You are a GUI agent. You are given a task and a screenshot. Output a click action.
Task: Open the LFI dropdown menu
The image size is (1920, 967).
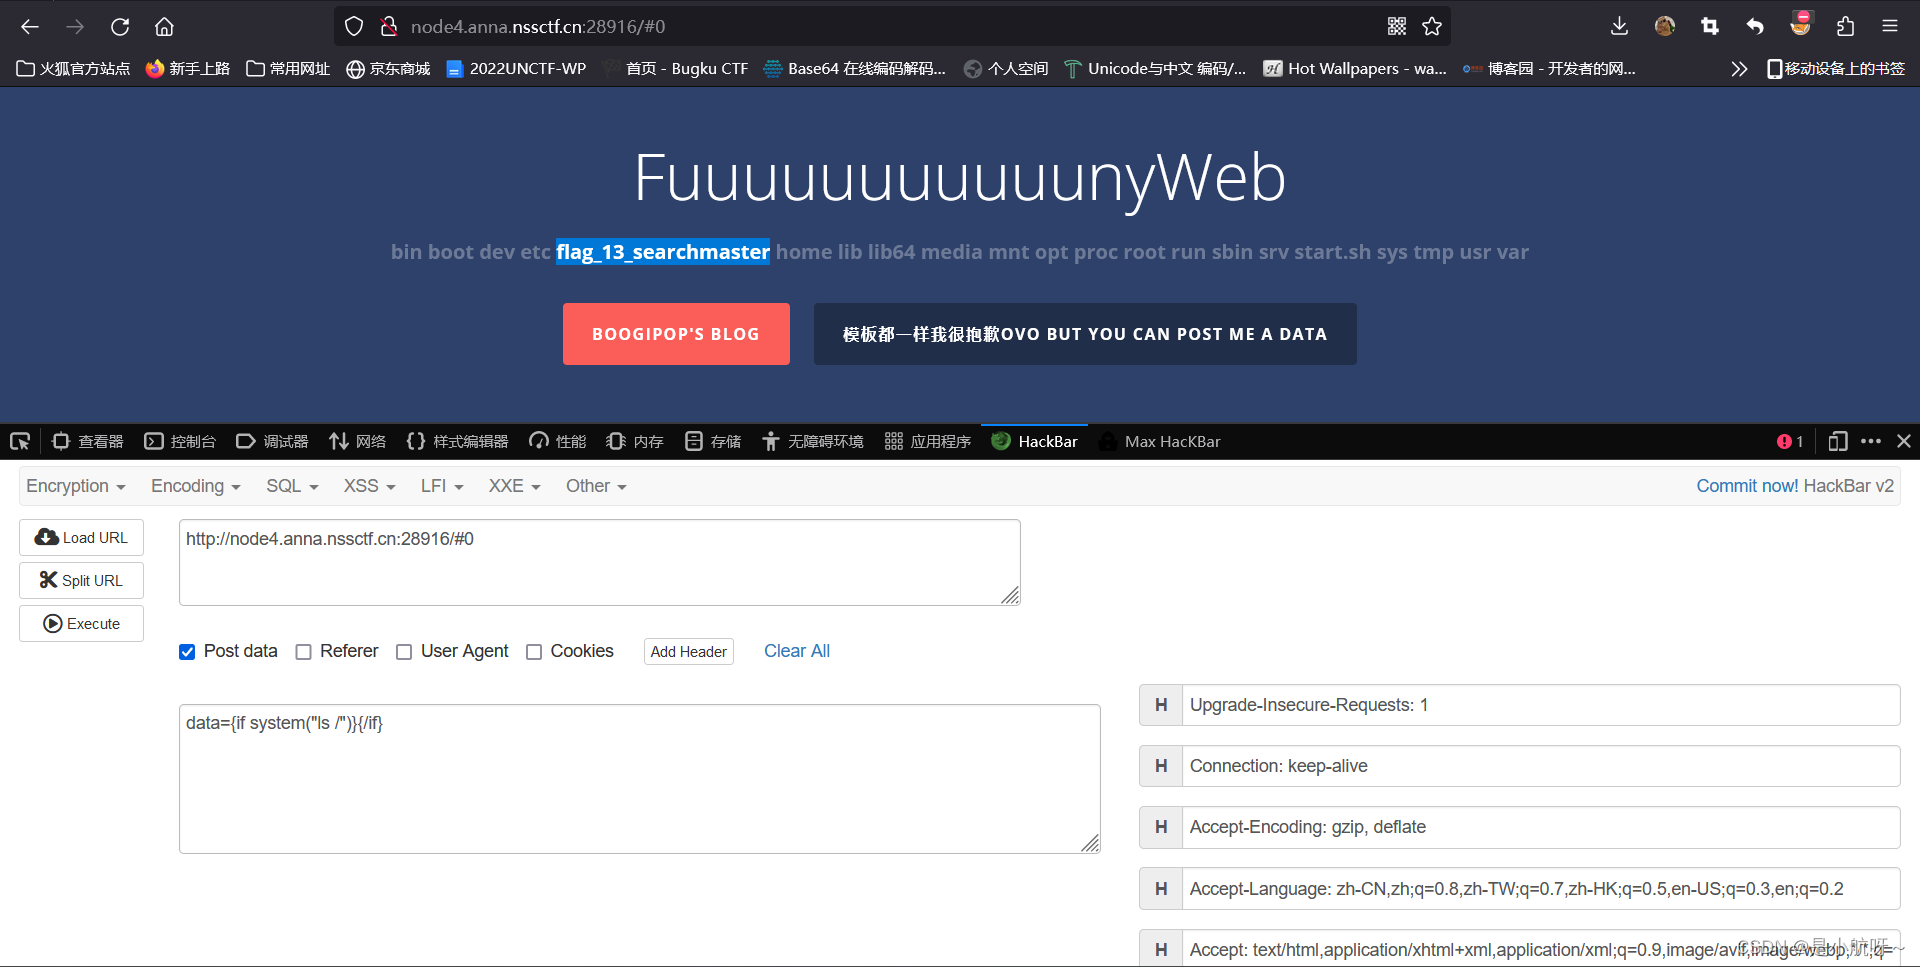(441, 486)
